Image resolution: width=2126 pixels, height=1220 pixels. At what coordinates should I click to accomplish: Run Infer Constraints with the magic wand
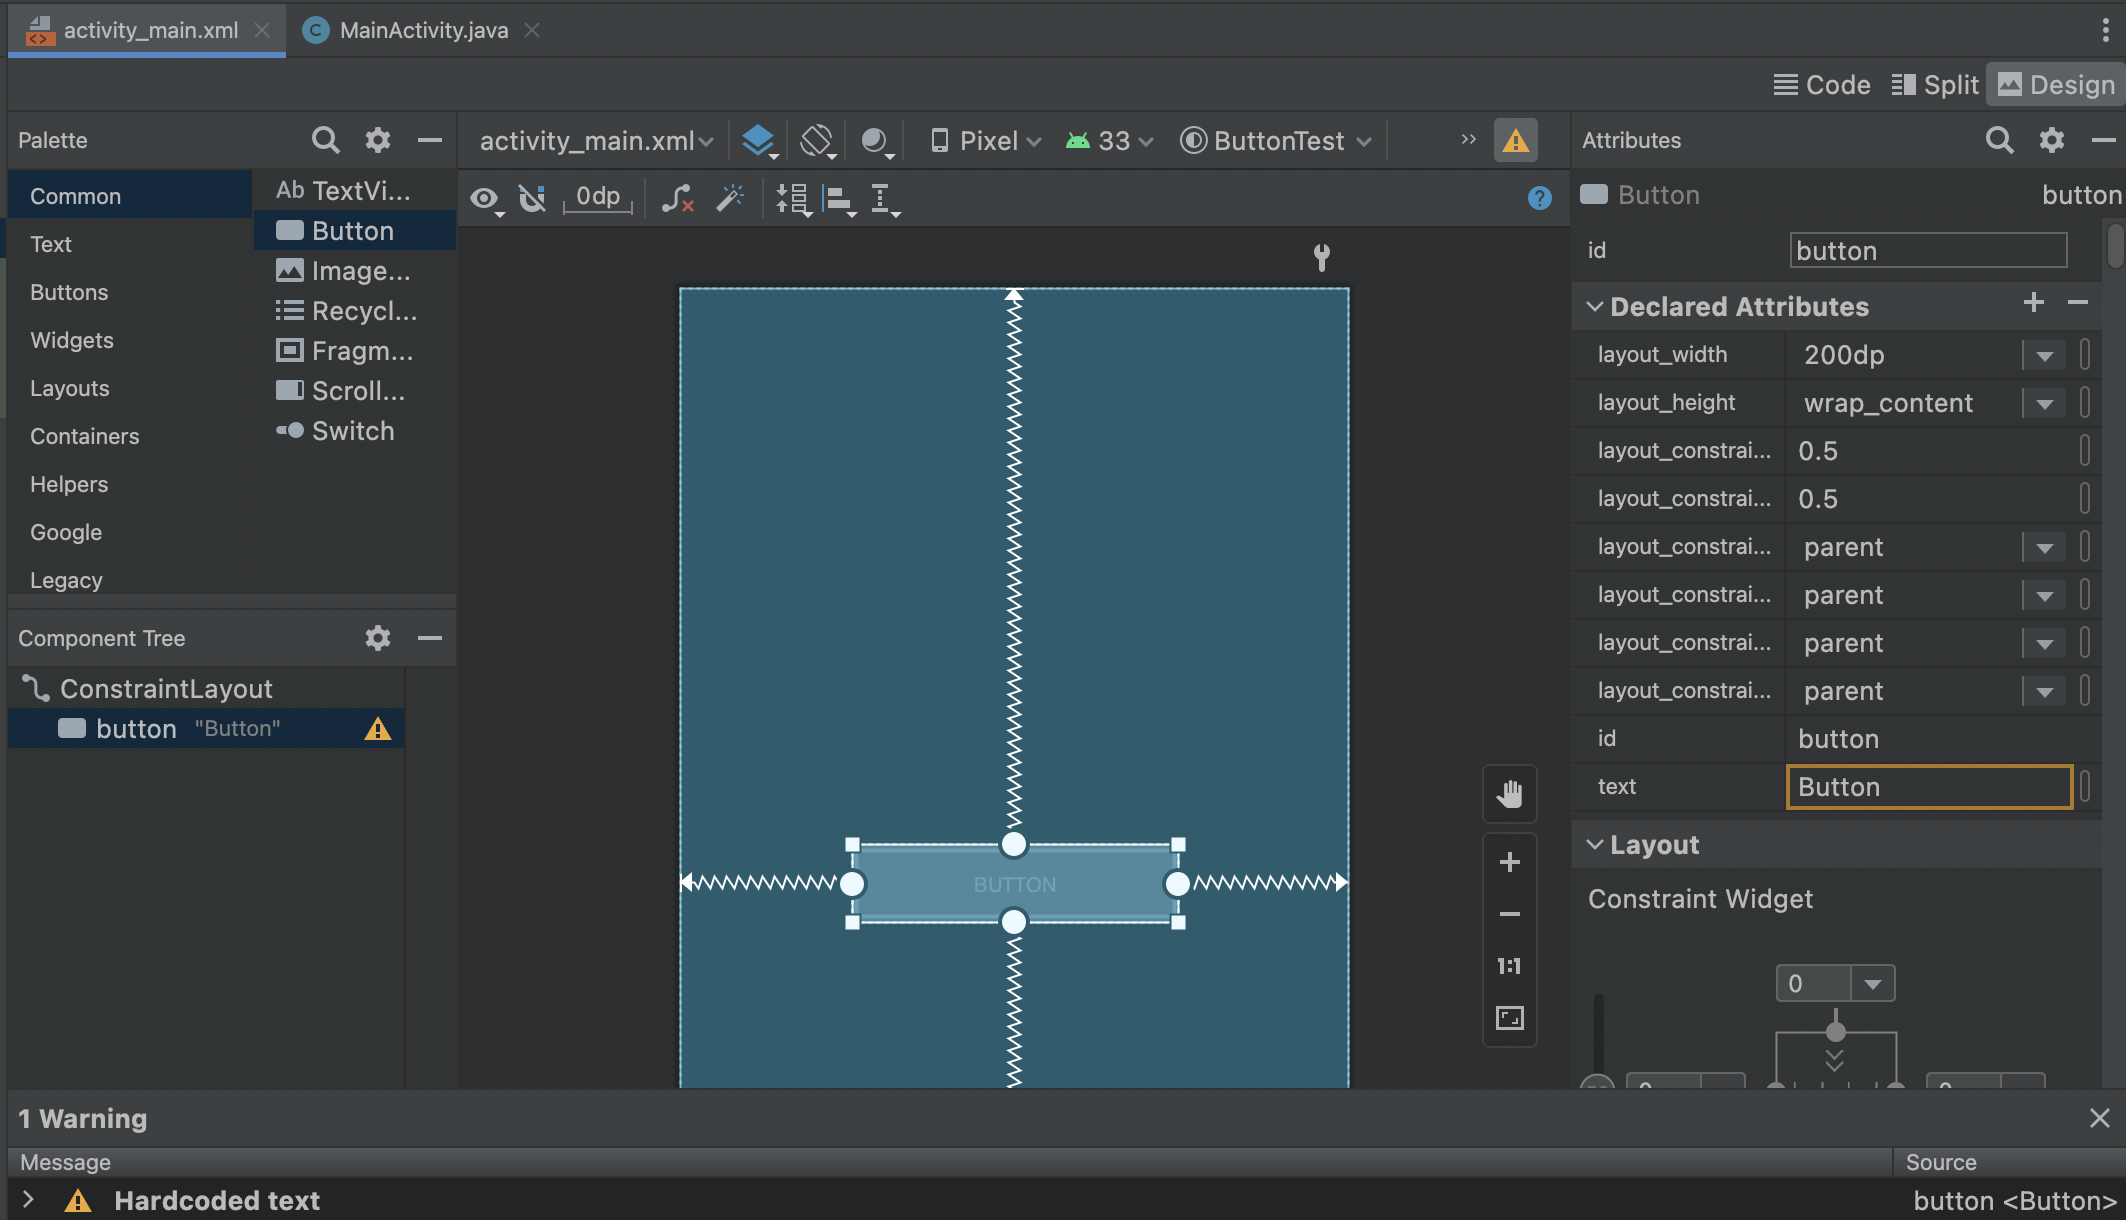point(731,198)
